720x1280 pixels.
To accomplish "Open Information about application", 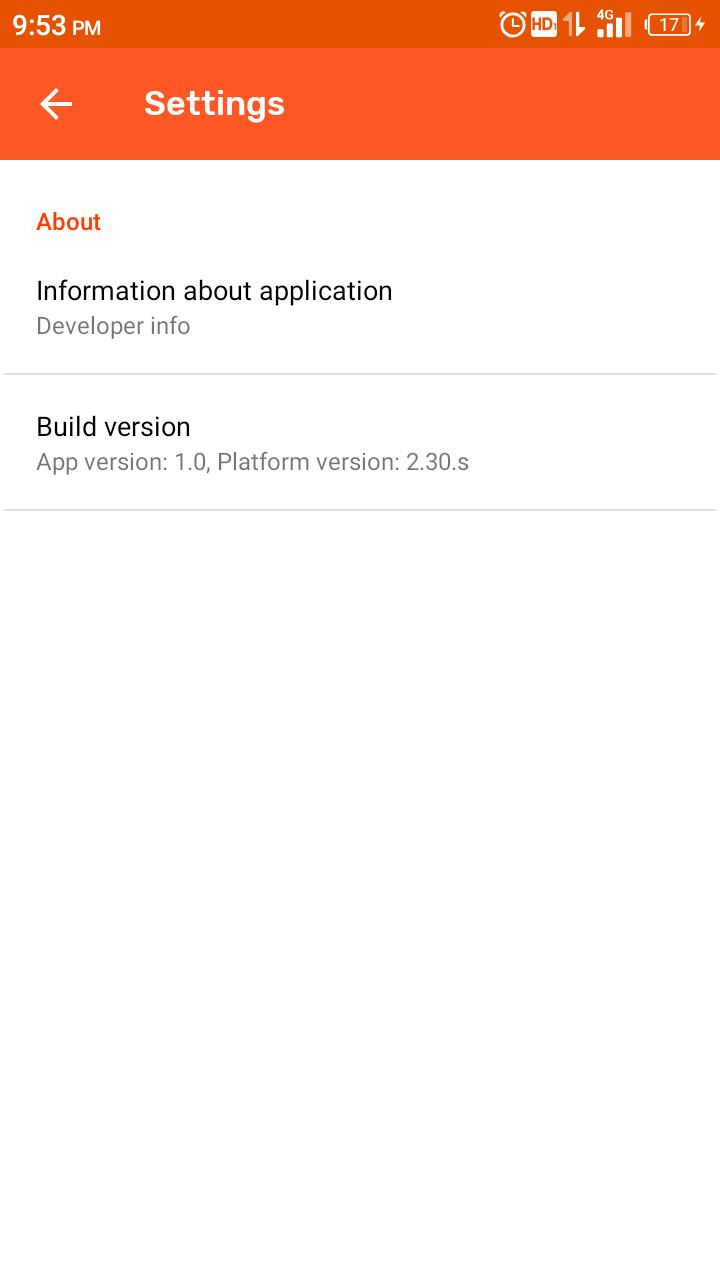I will (x=214, y=291).
